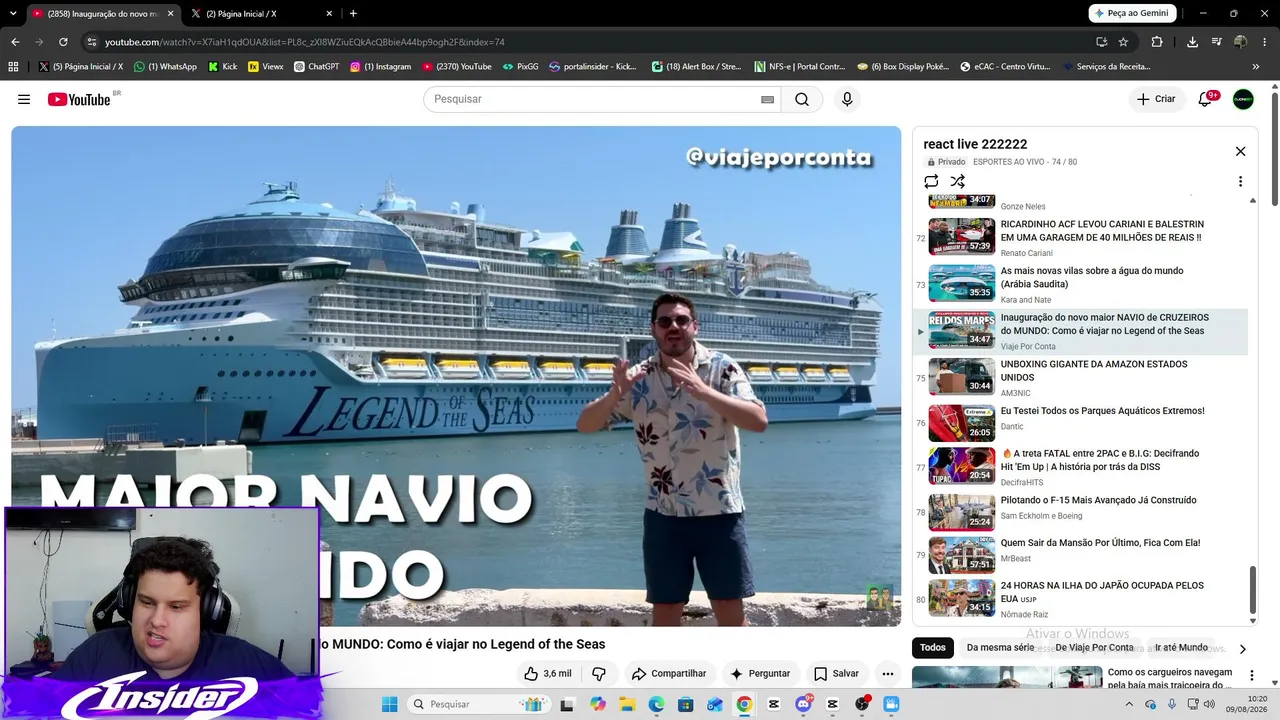Open Chrome extensions puzzle icon
The width and height of the screenshot is (1280, 720).
click(x=1157, y=42)
